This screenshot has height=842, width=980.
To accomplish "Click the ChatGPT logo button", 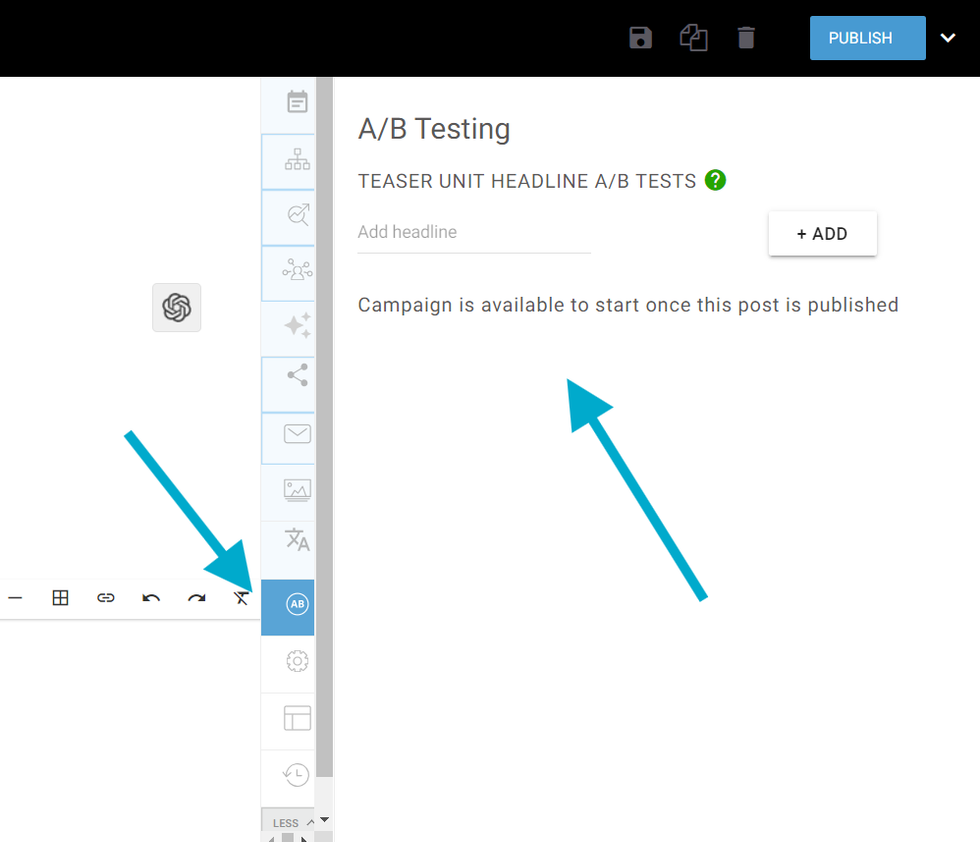I will point(177,307).
